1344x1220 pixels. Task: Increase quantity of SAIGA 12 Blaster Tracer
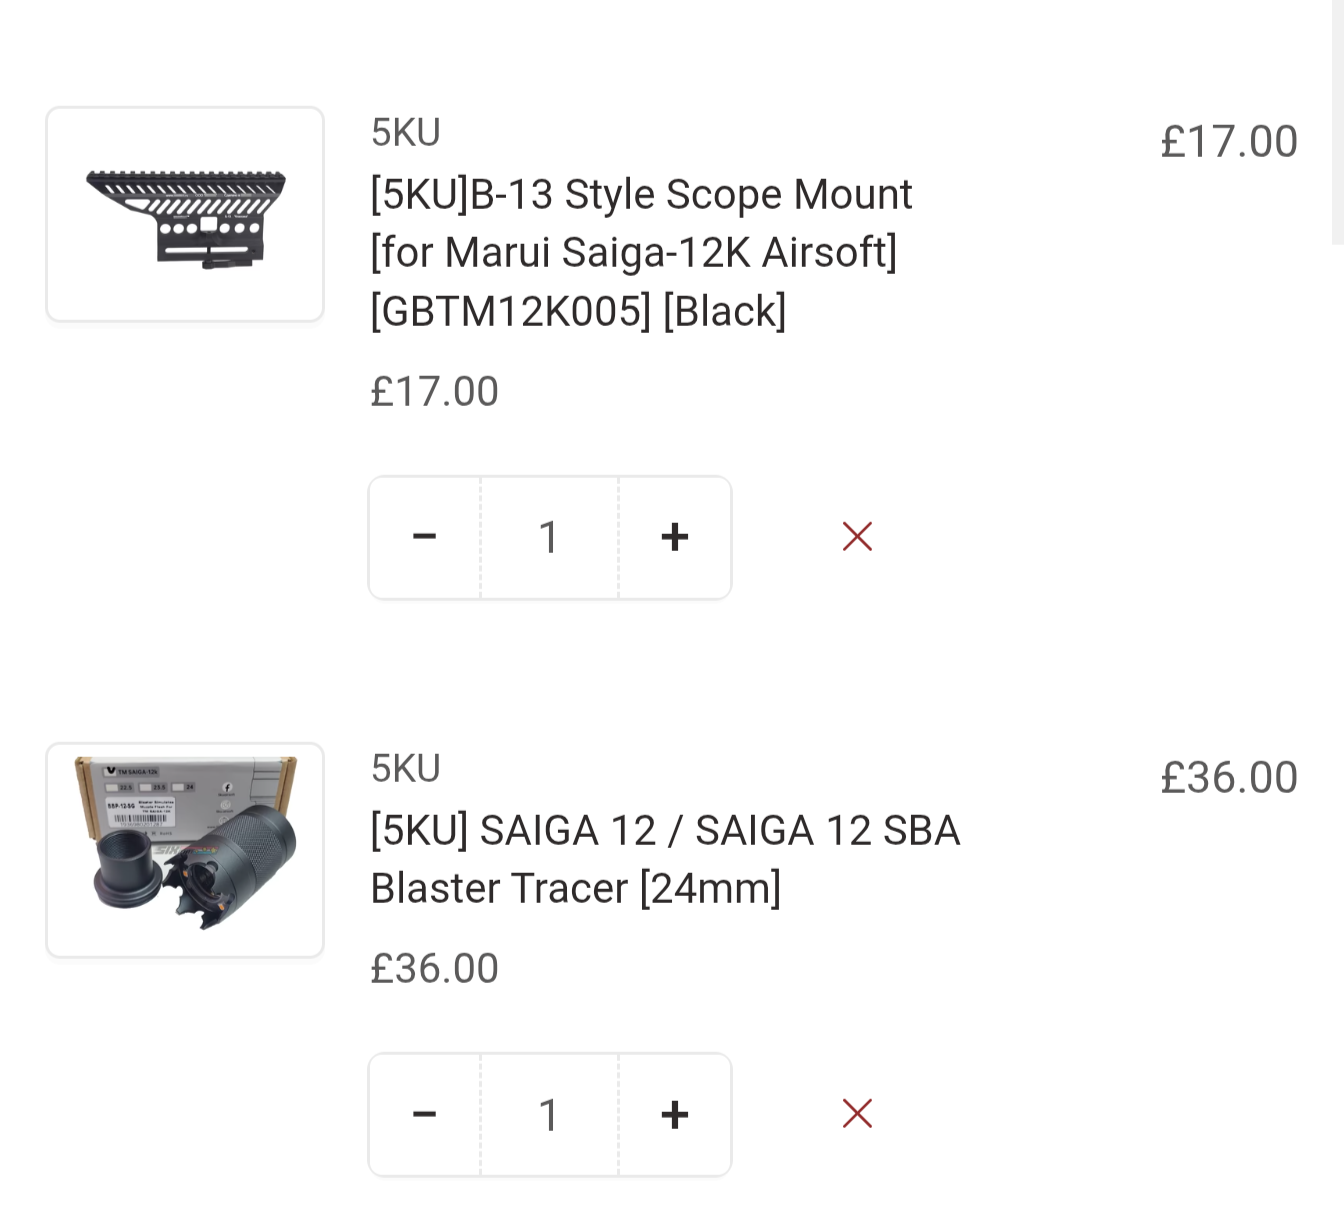(x=675, y=1114)
